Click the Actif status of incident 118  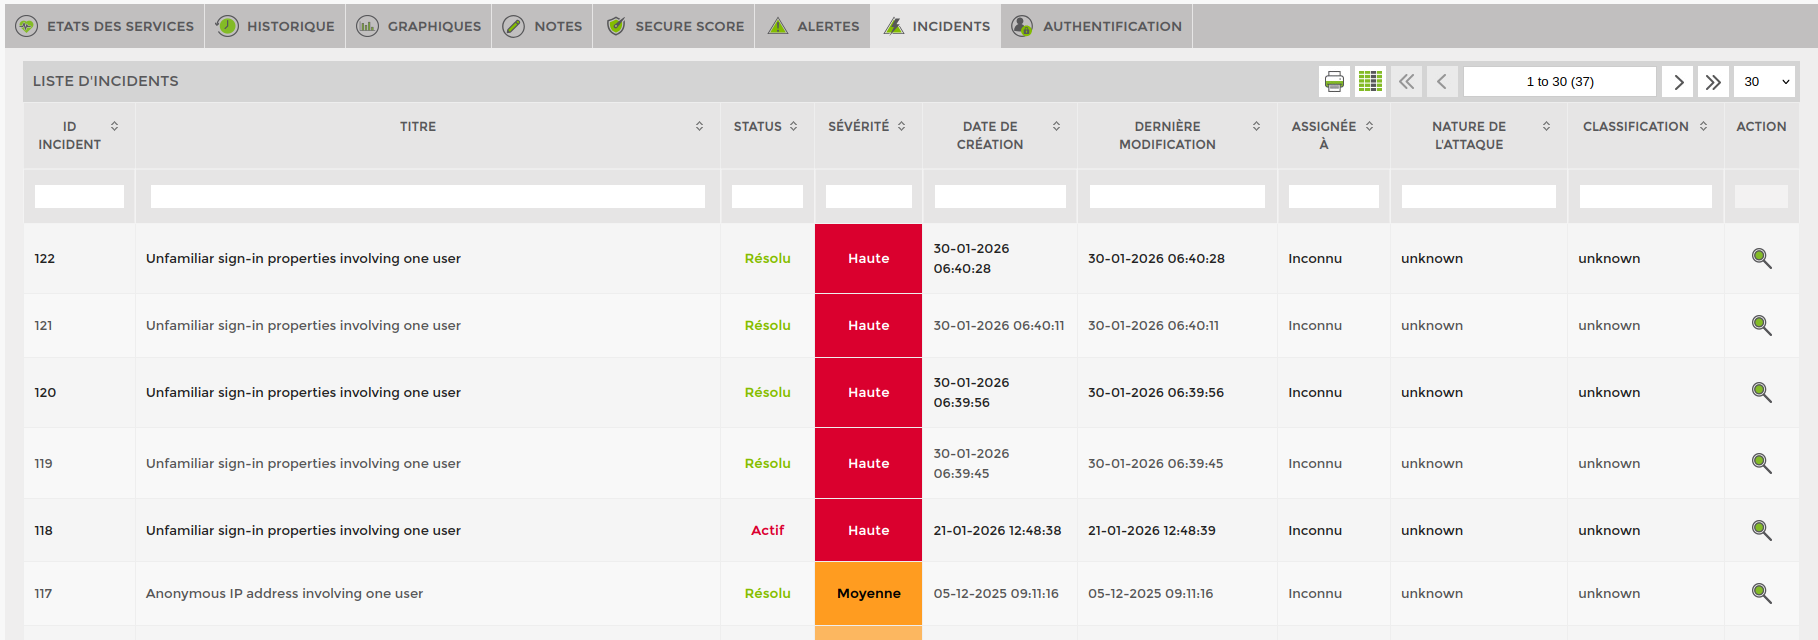tap(767, 531)
